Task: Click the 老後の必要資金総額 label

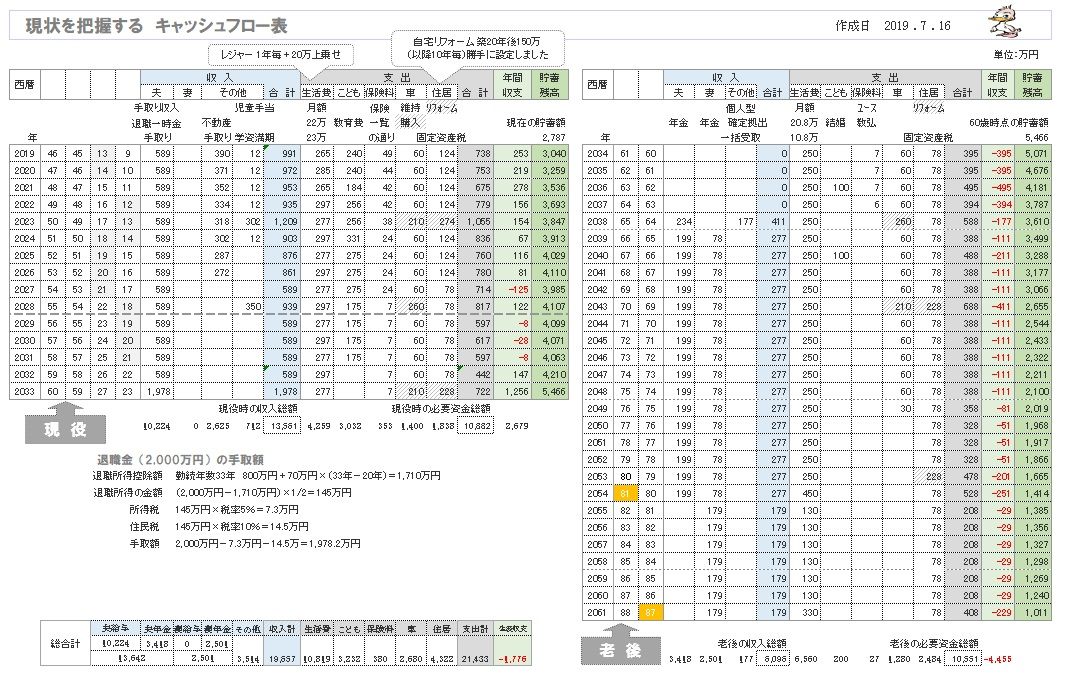Action: [934, 643]
